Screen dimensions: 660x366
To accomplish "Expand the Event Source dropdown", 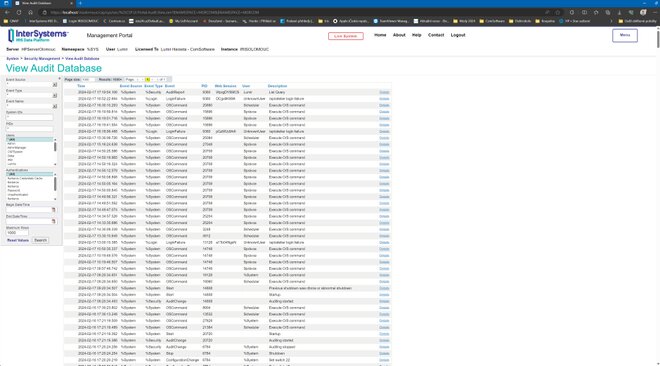I will point(55,85).
